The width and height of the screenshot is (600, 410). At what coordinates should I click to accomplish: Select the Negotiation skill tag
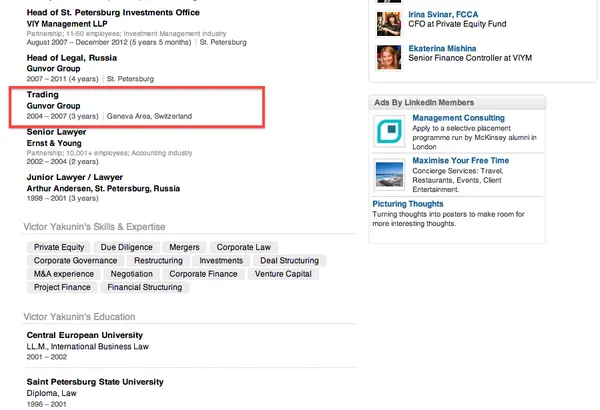pos(131,274)
